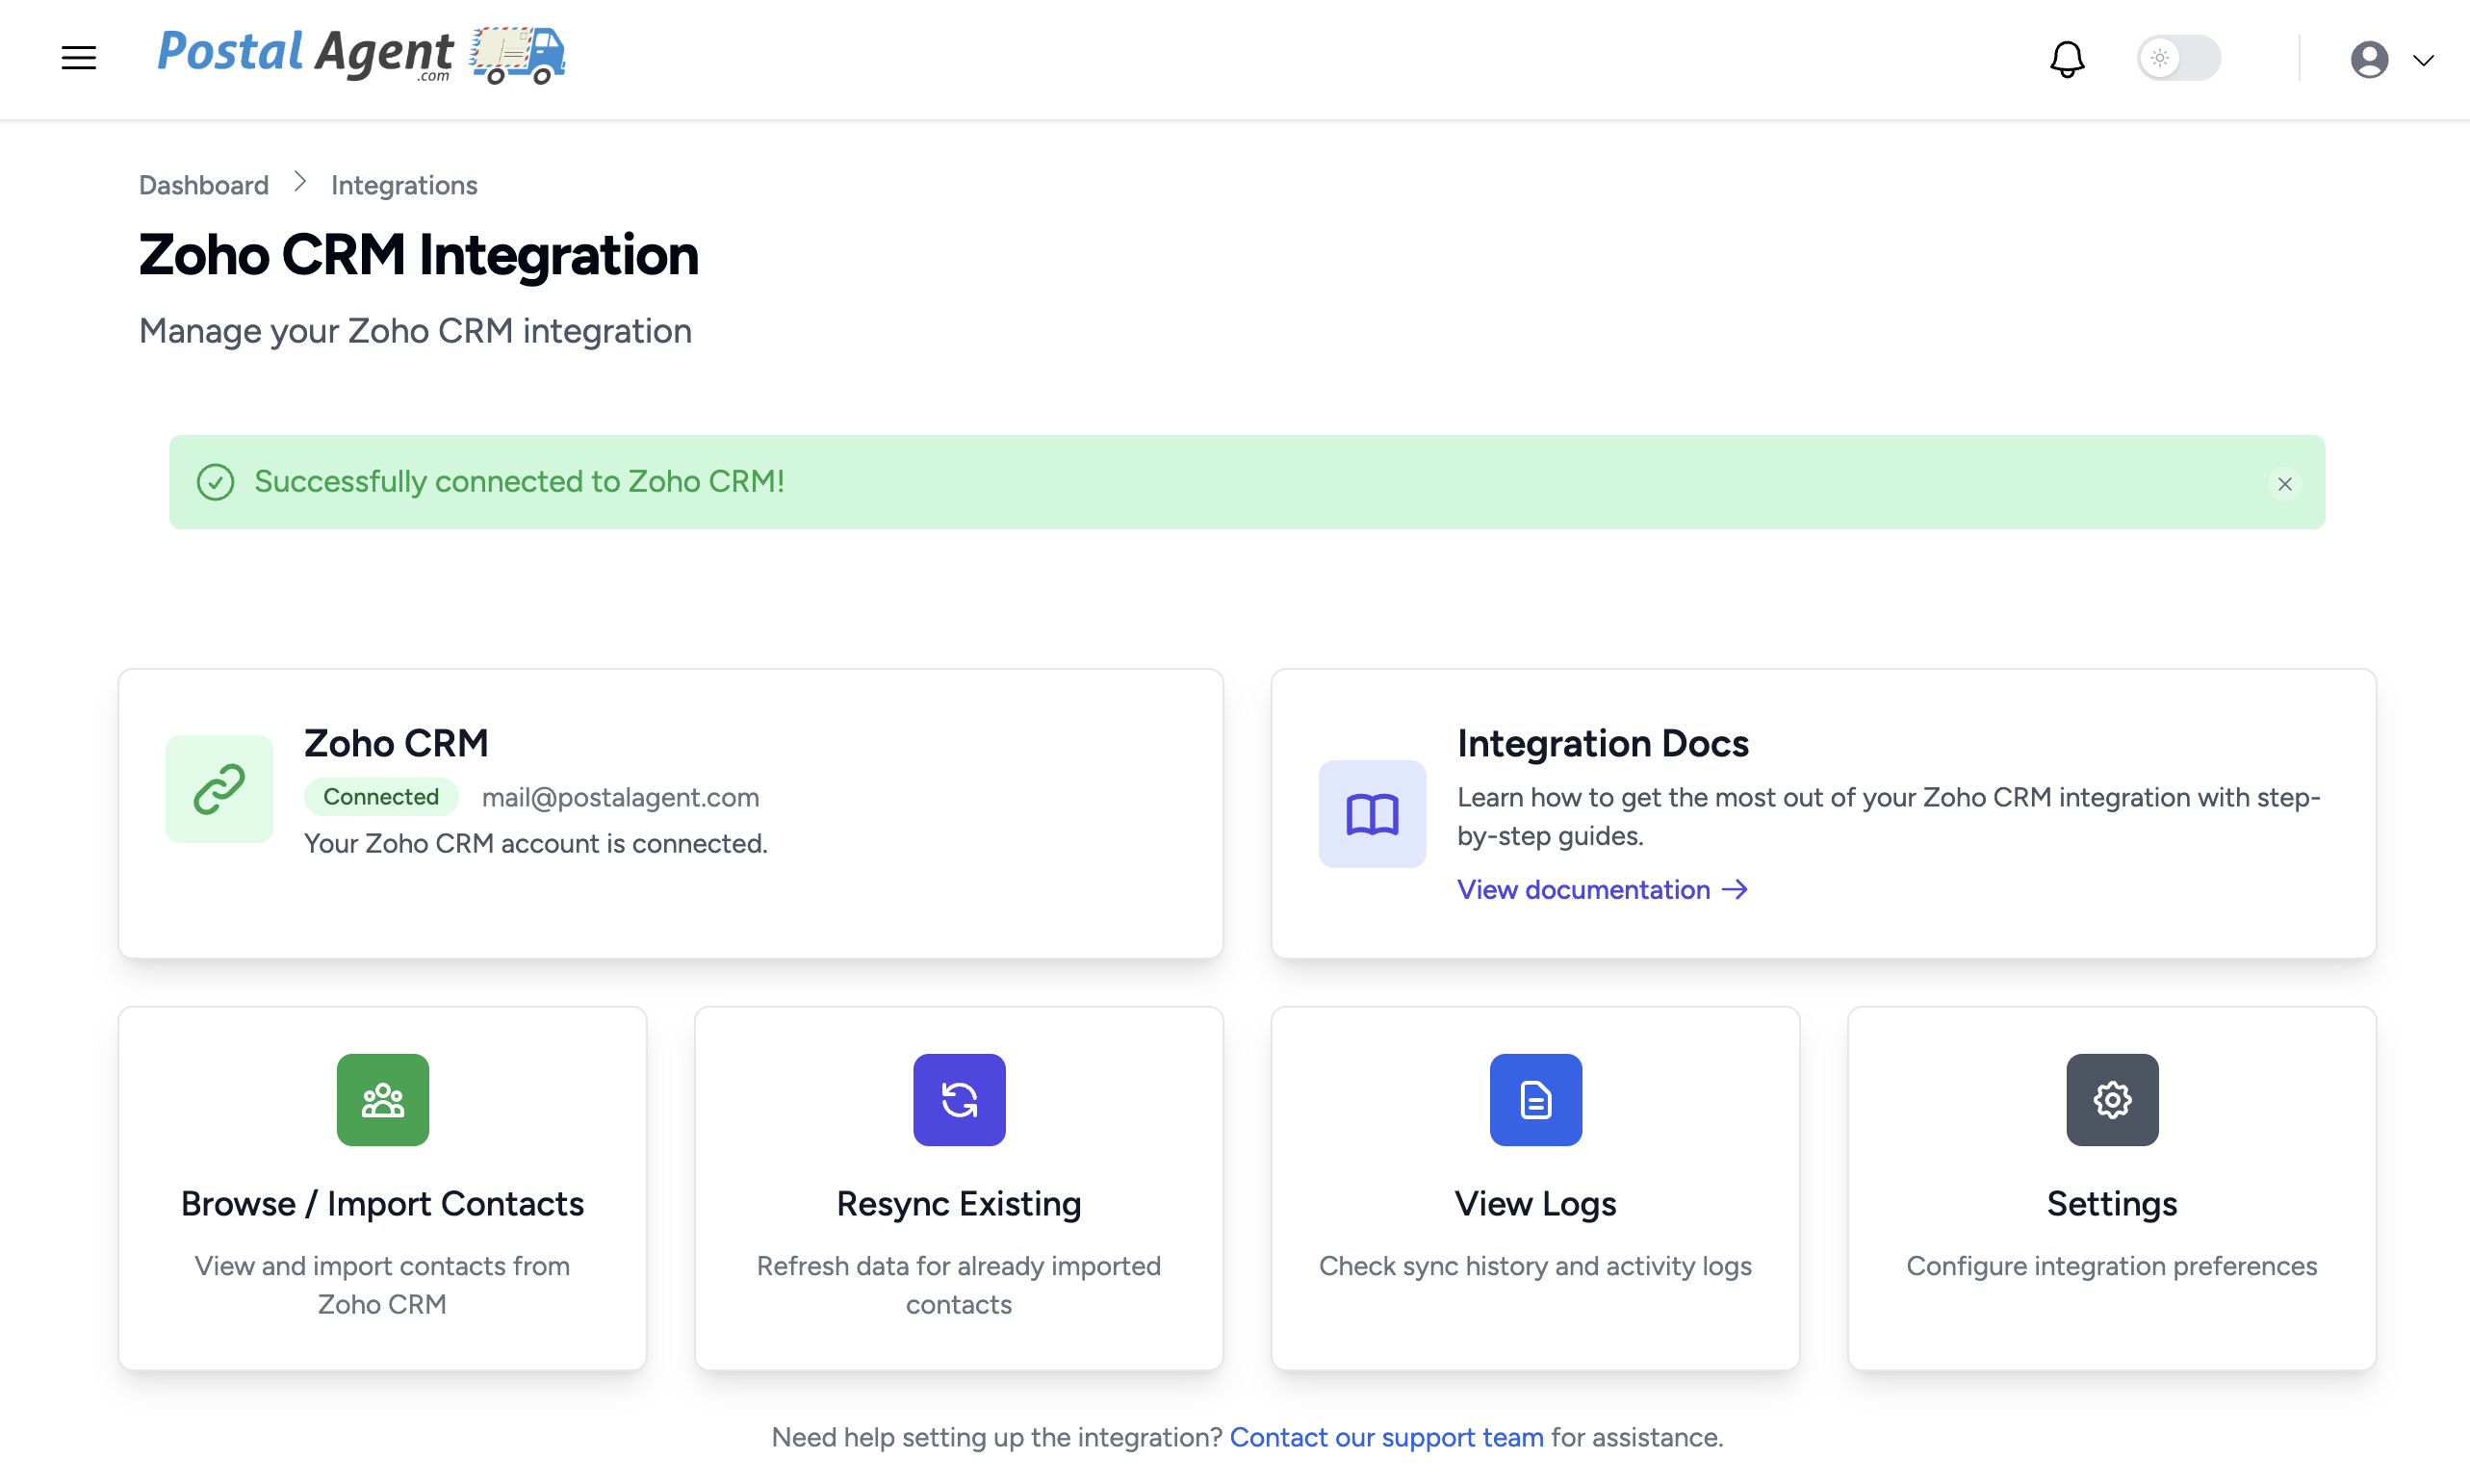Go to Dashboard breadcrumb

[x=204, y=185]
